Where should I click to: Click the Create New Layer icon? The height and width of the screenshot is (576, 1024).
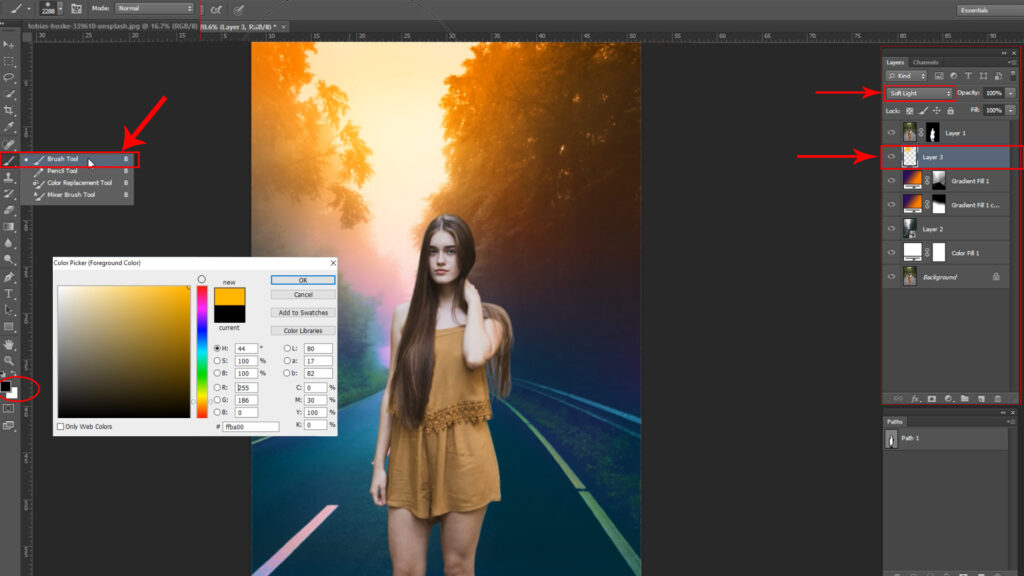click(x=980, y=395)
